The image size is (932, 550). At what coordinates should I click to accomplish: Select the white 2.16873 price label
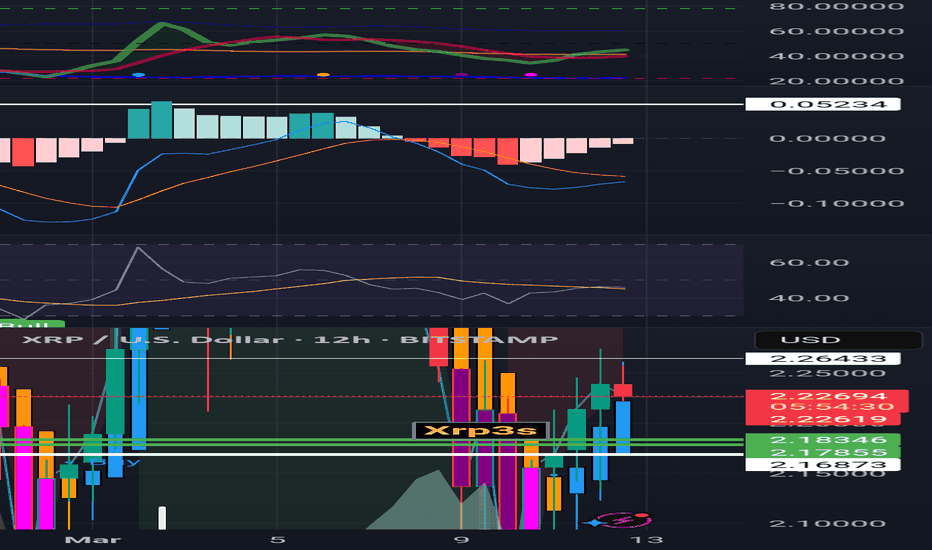823,464
